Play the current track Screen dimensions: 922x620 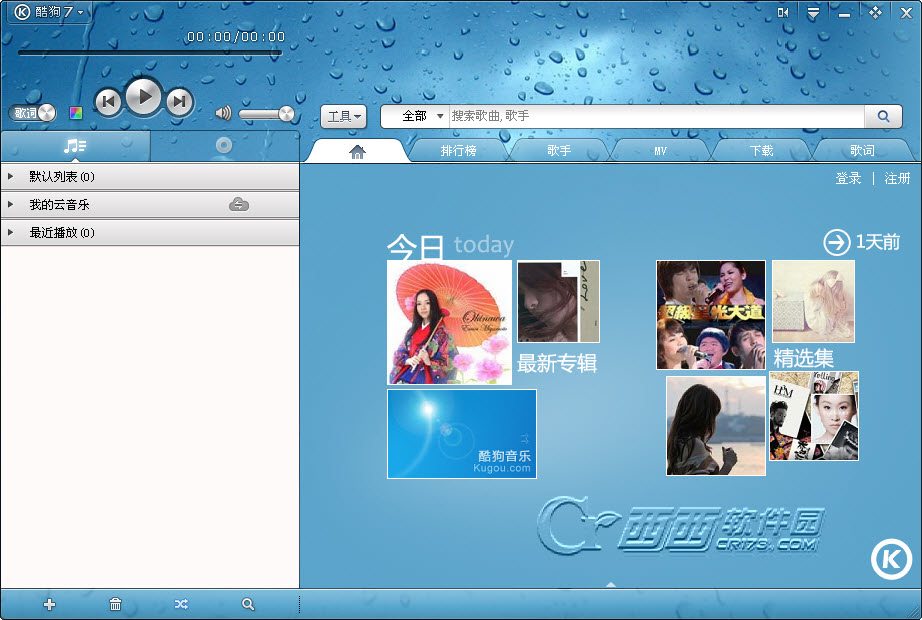[x=143, y=96]
